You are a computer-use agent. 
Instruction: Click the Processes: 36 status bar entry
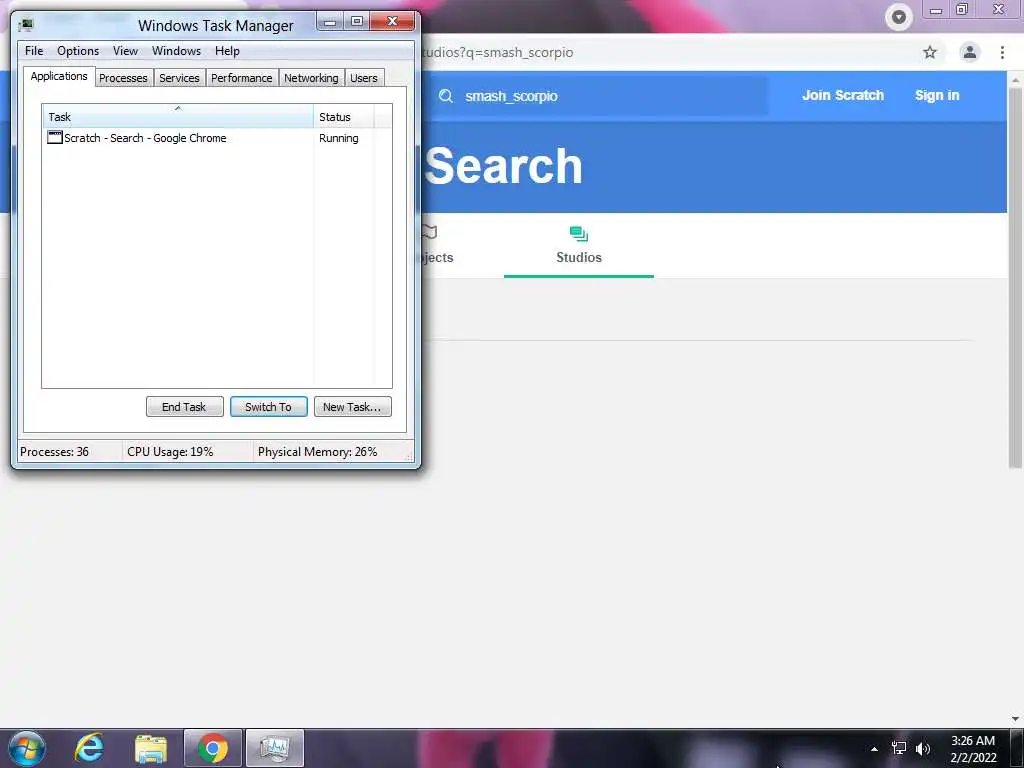point(55,451)
